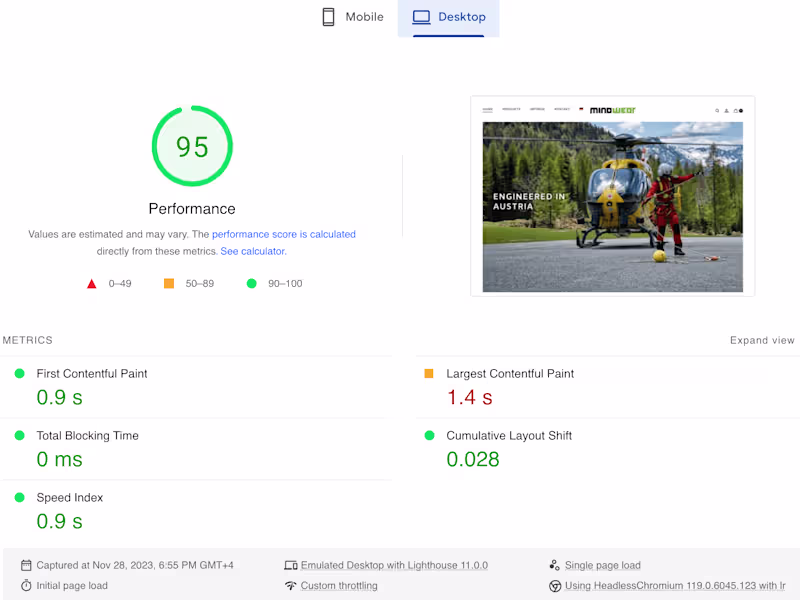Click Expand view
This screenshot has width=800, height=600.
763,340
